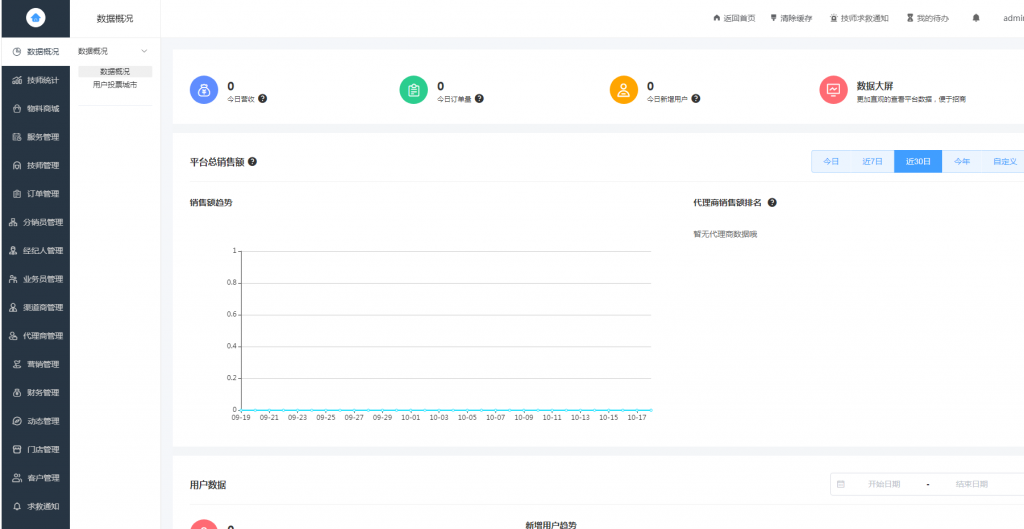Screen dimensions: 1024x529
Task: Click the home logo icon in sidebar header
Action: 35,18
